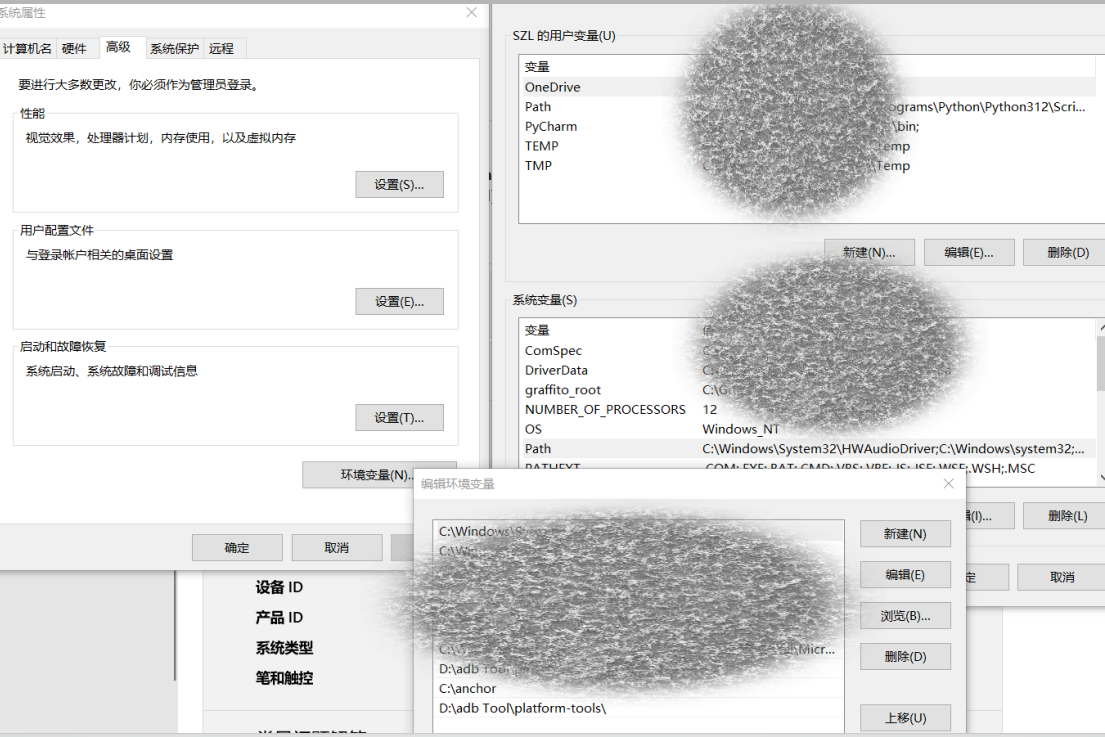The width and height of the screenshot is (1105, 737).
Task: Confirm with 确定 in 系统属性 window
Action: 237,547
